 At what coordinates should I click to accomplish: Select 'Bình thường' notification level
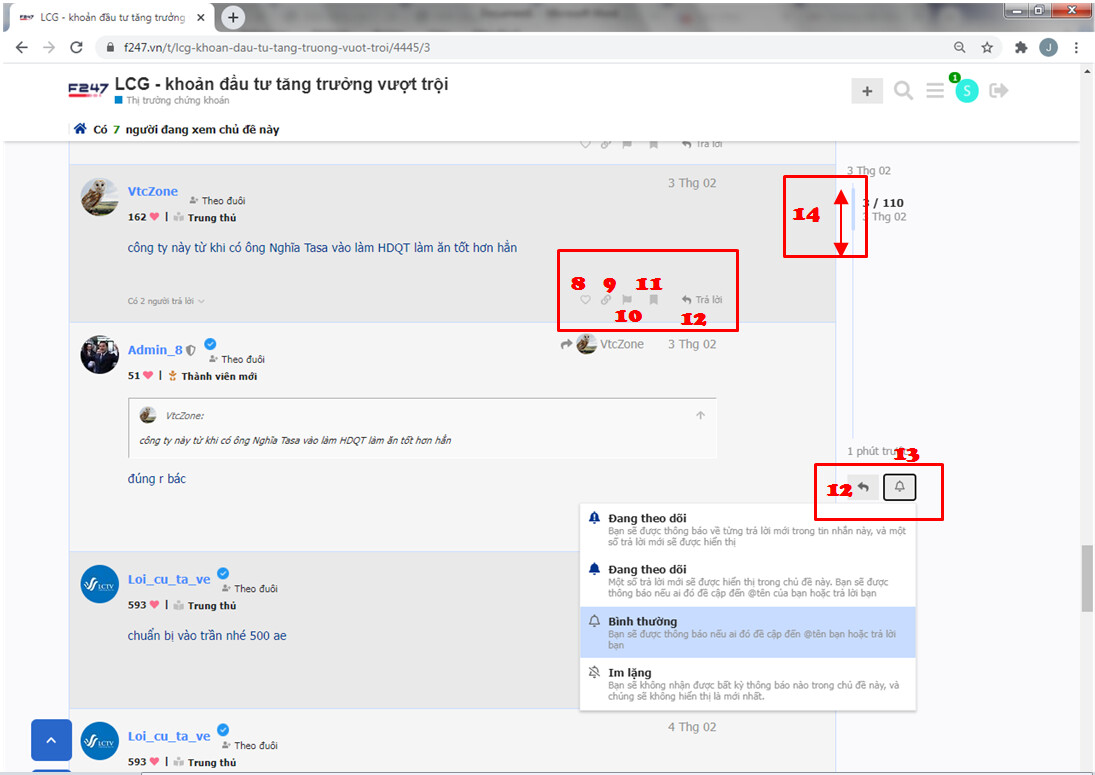pos(748,633)
